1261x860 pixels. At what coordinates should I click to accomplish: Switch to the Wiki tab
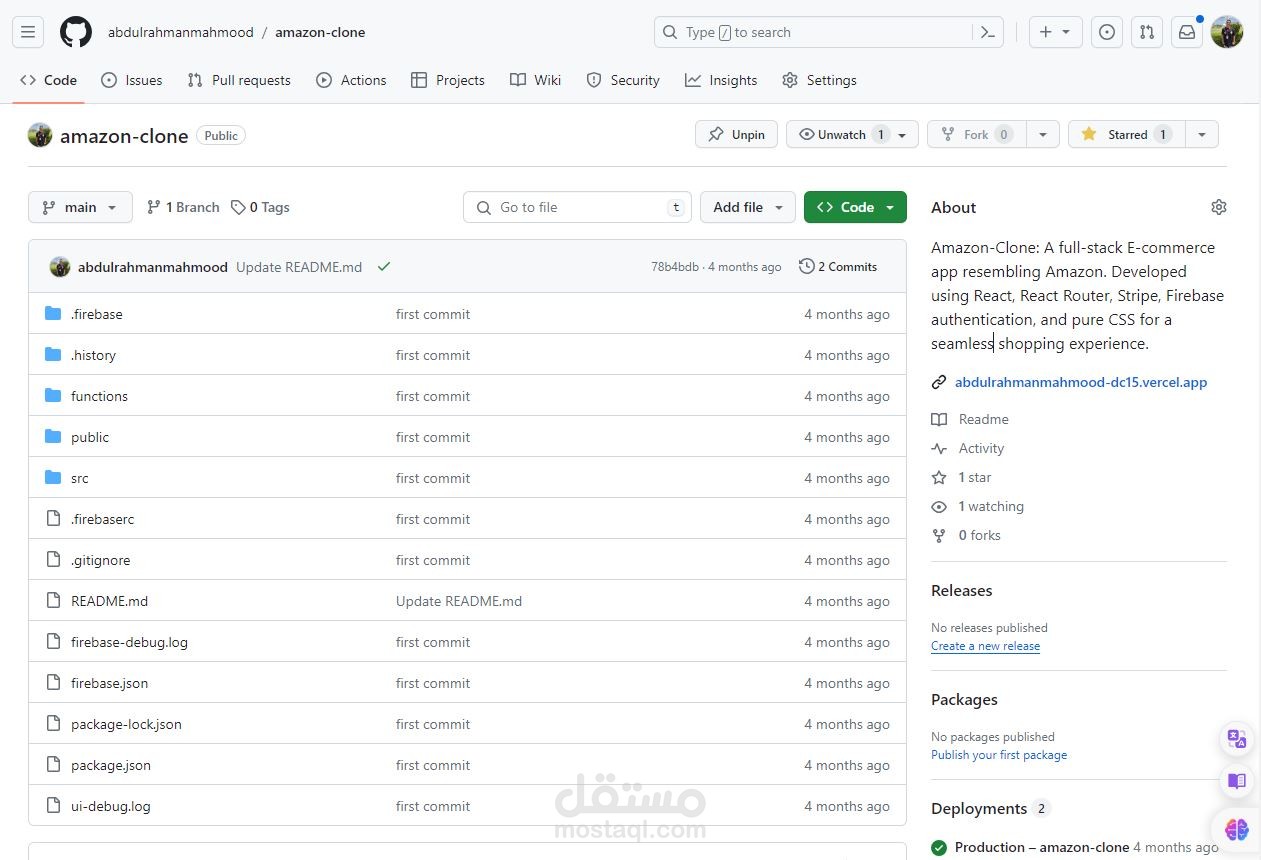[536, 80]
